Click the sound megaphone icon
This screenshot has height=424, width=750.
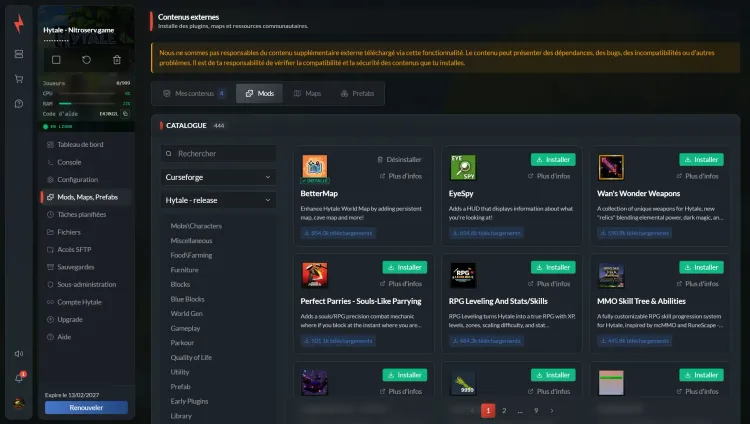(x=19, y=354)
